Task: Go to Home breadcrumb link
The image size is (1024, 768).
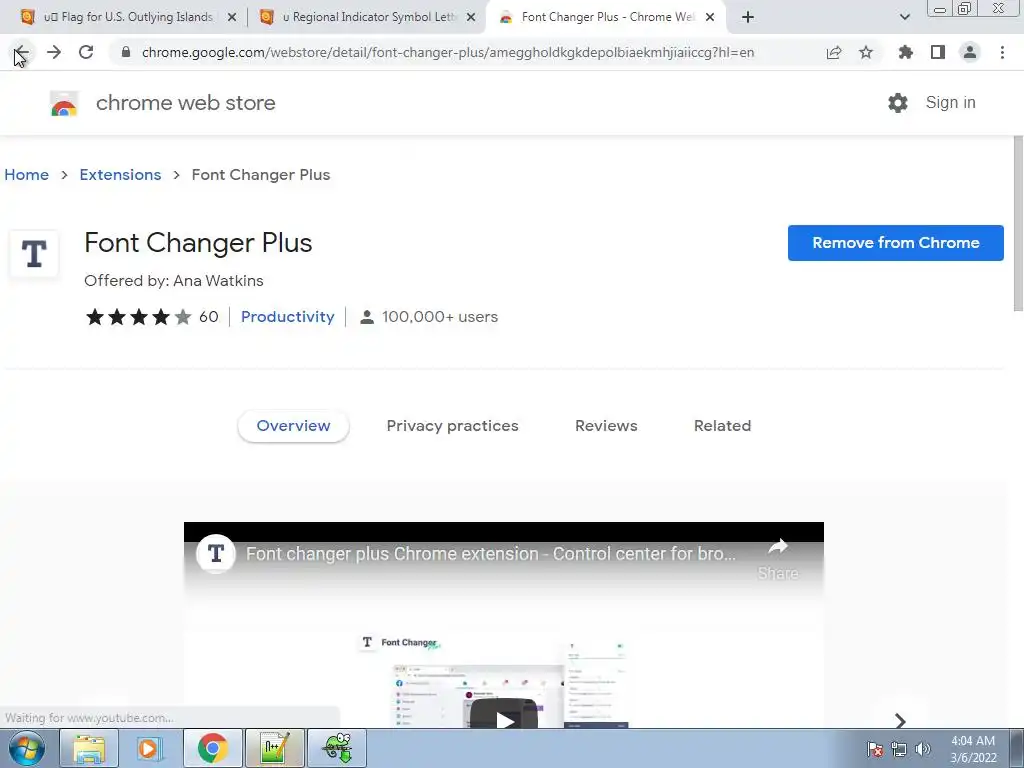Action: coord(27,175)
